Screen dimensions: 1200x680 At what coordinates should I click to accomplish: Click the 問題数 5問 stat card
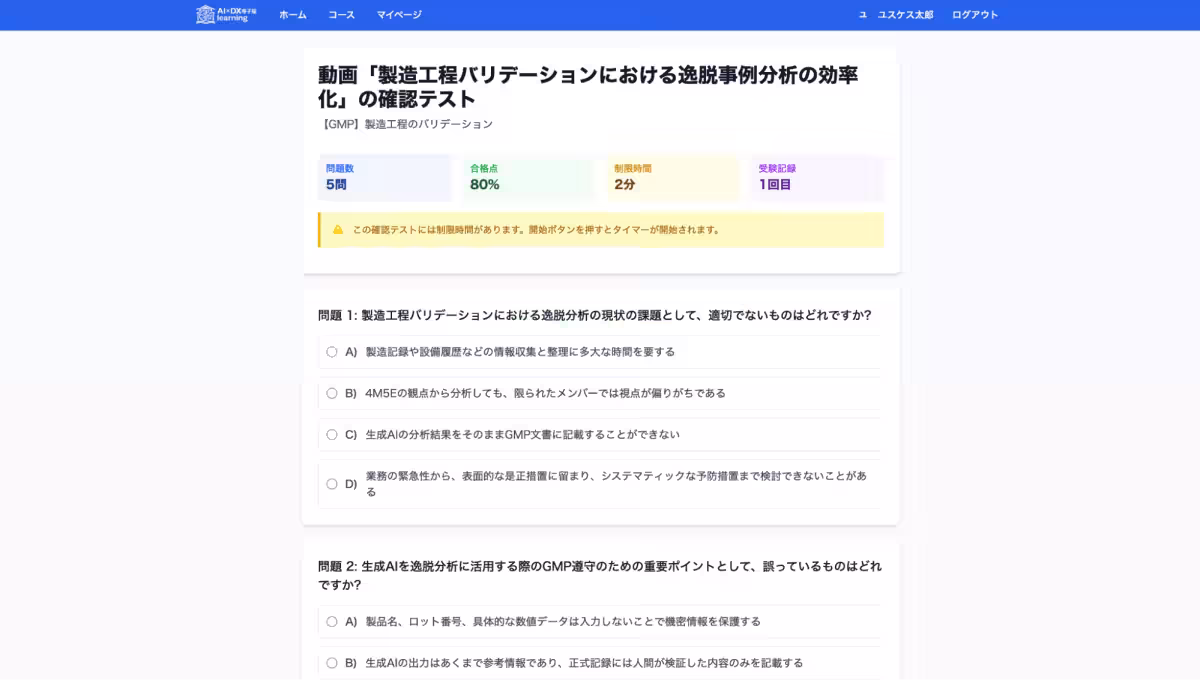tap(385, 177)
